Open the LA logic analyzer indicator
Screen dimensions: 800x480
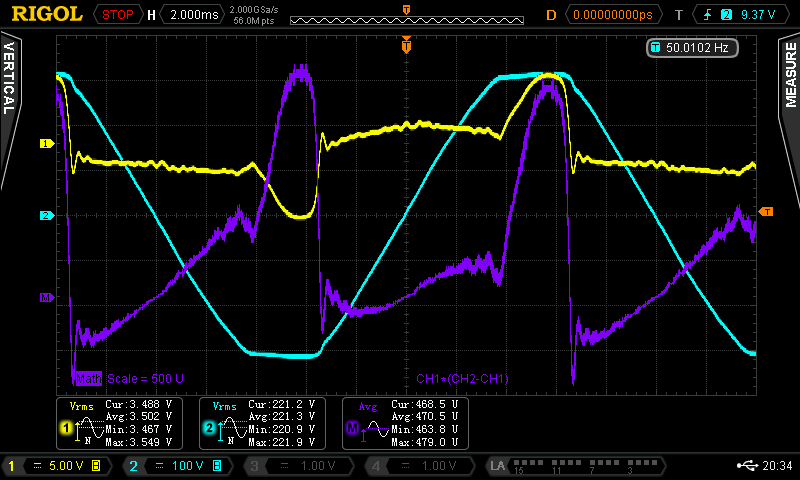576,466
